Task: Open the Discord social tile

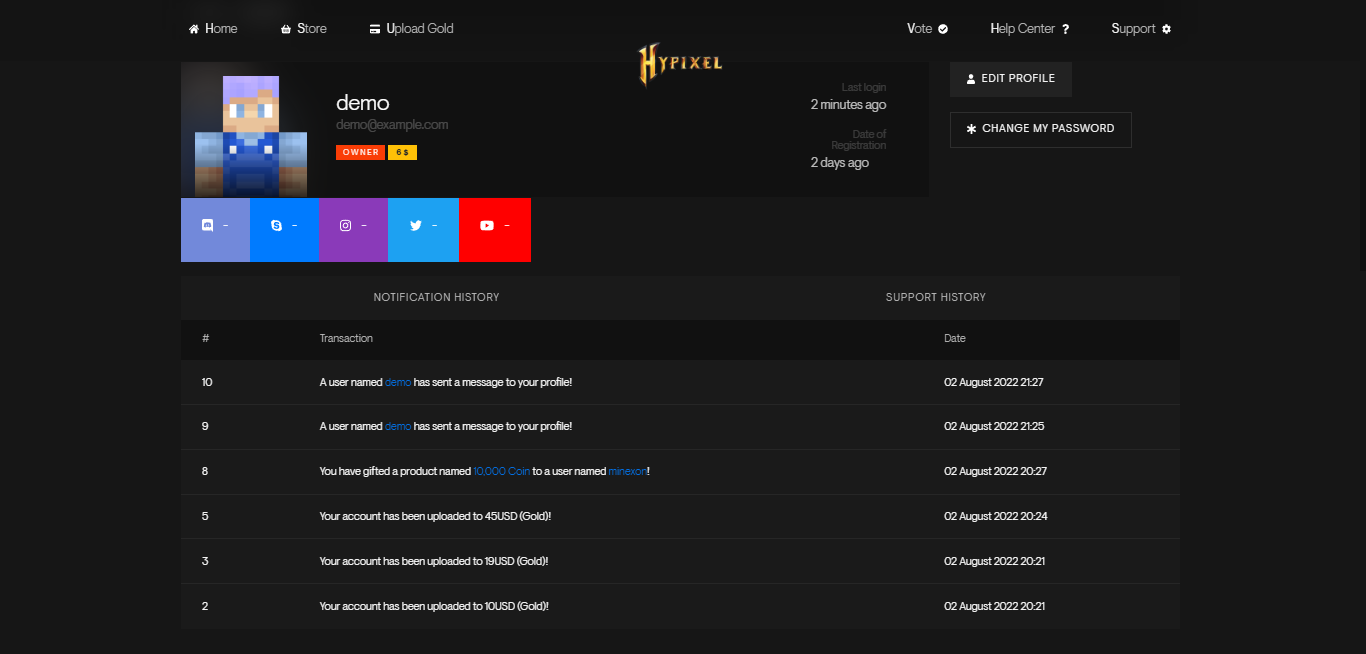Action: click(x=215, y=230)
